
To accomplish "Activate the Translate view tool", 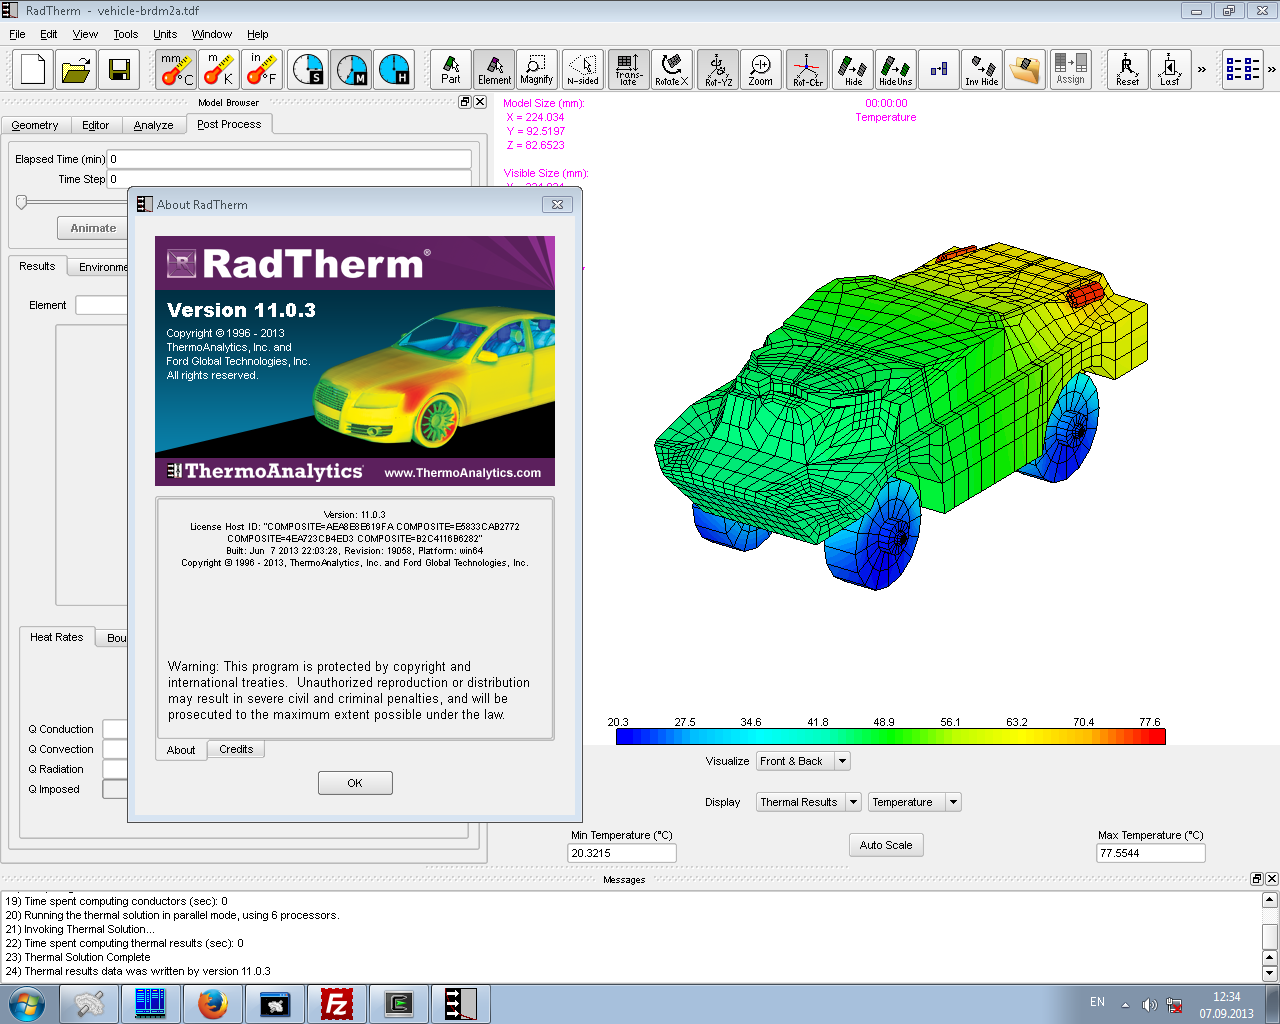I will [x=629, y=70].
